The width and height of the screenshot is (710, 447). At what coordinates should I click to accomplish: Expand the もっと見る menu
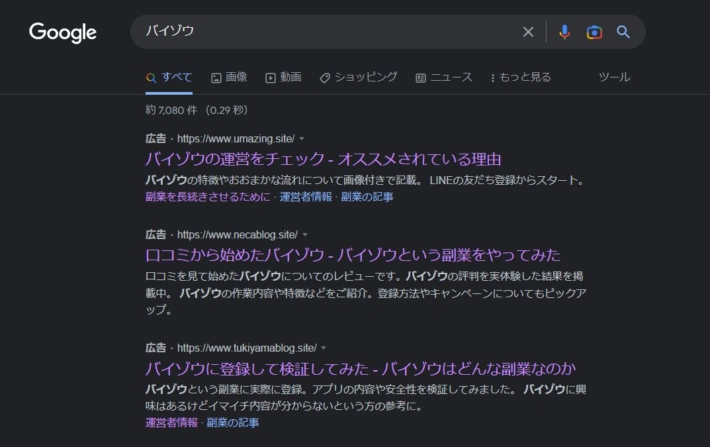click(x=521, y=77)
